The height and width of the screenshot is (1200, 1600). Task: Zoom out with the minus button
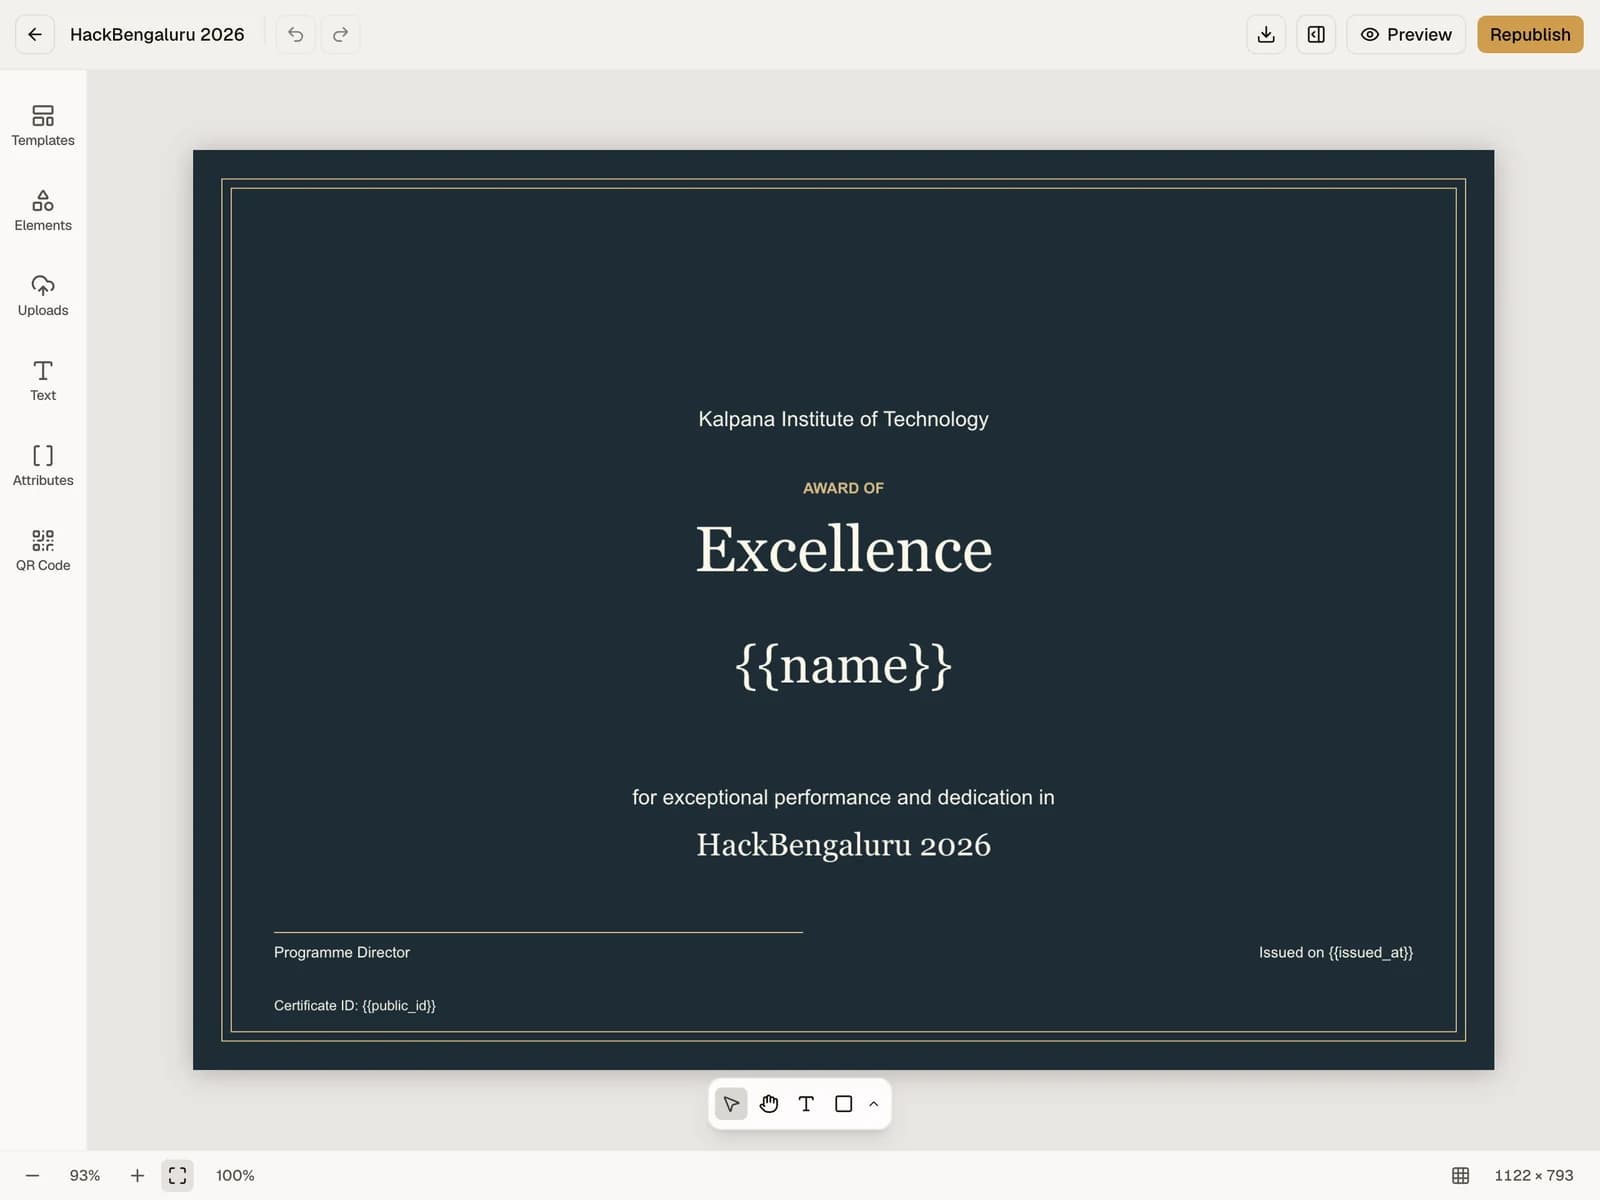[33, 1175]
